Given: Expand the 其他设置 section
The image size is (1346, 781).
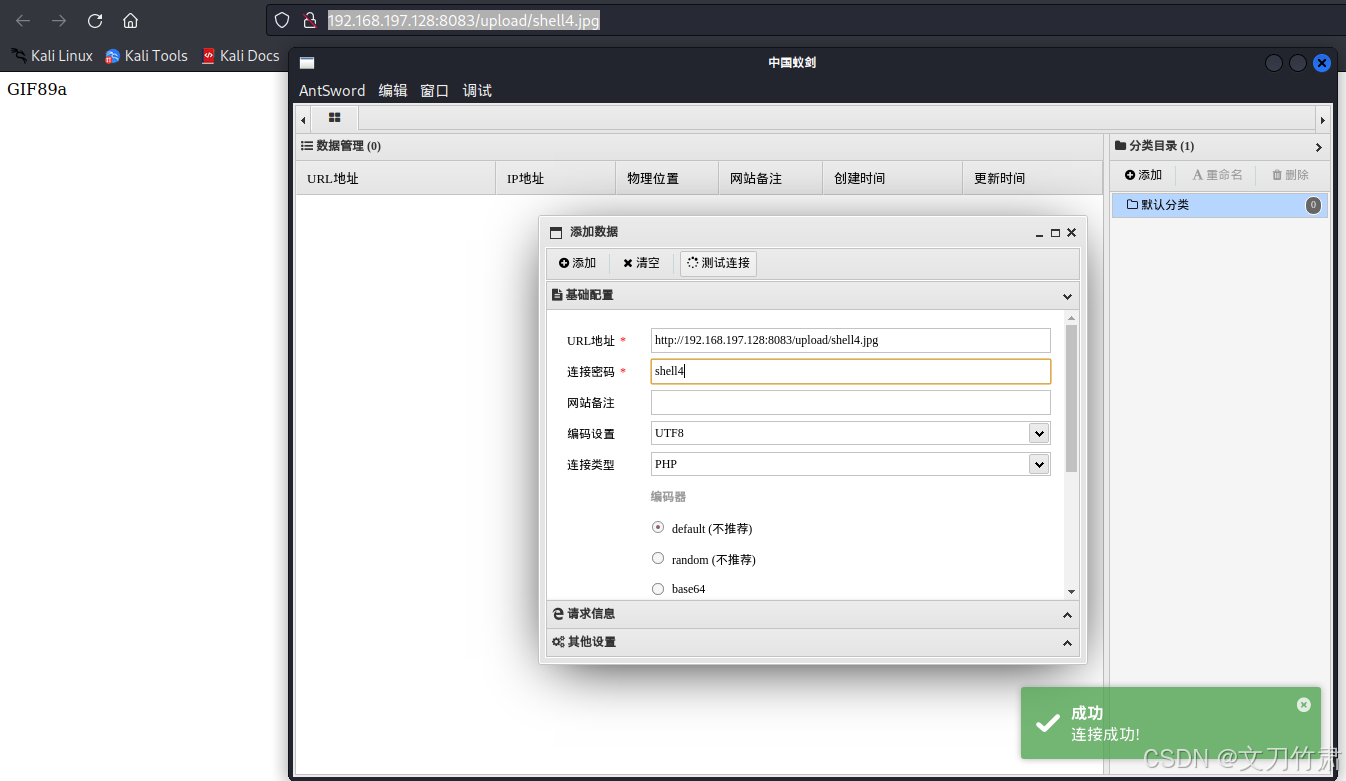Looking at the screenshot, I should click(x=813, y=642).
